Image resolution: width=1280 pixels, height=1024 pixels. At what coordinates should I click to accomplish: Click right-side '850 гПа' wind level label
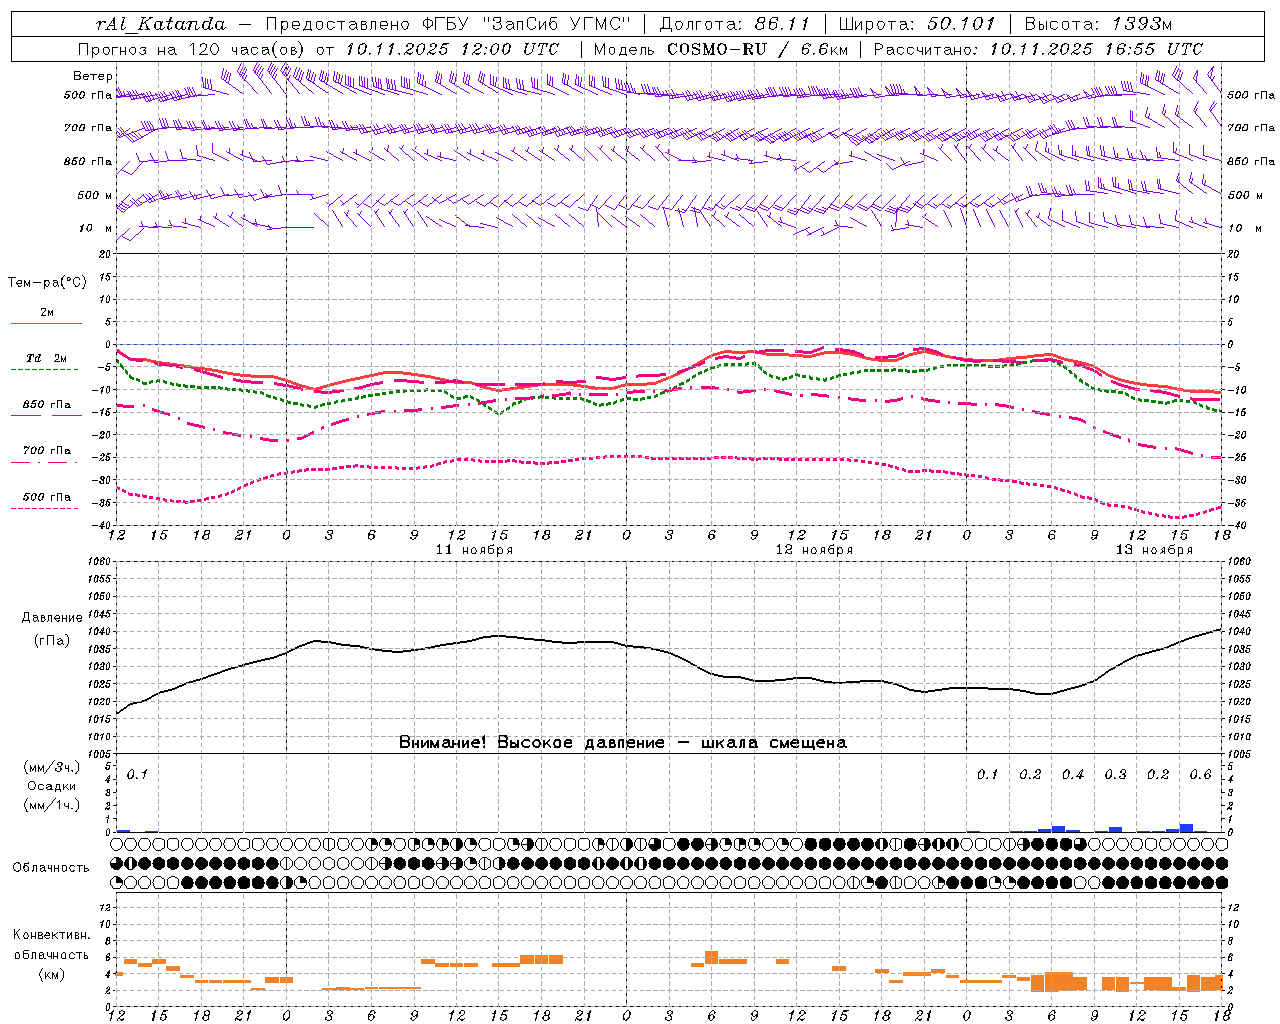tap(1251, 161)
